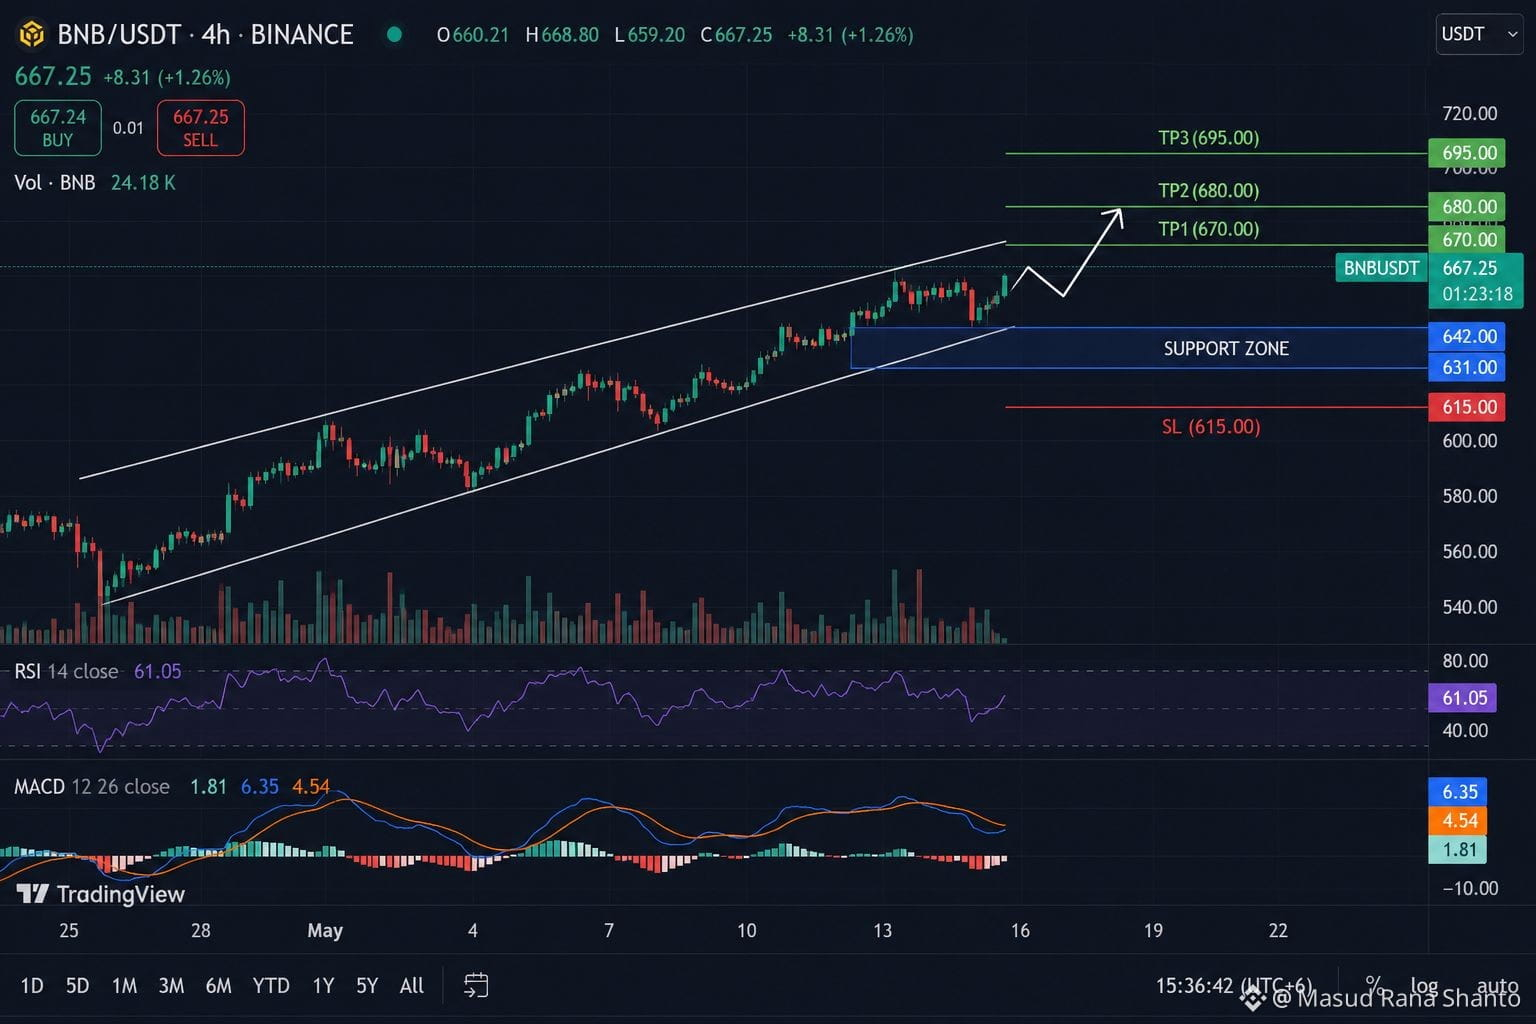Click the TradingView logo
The width and height of the screenshot is (1536, 1024).
[x=101, y=894]
